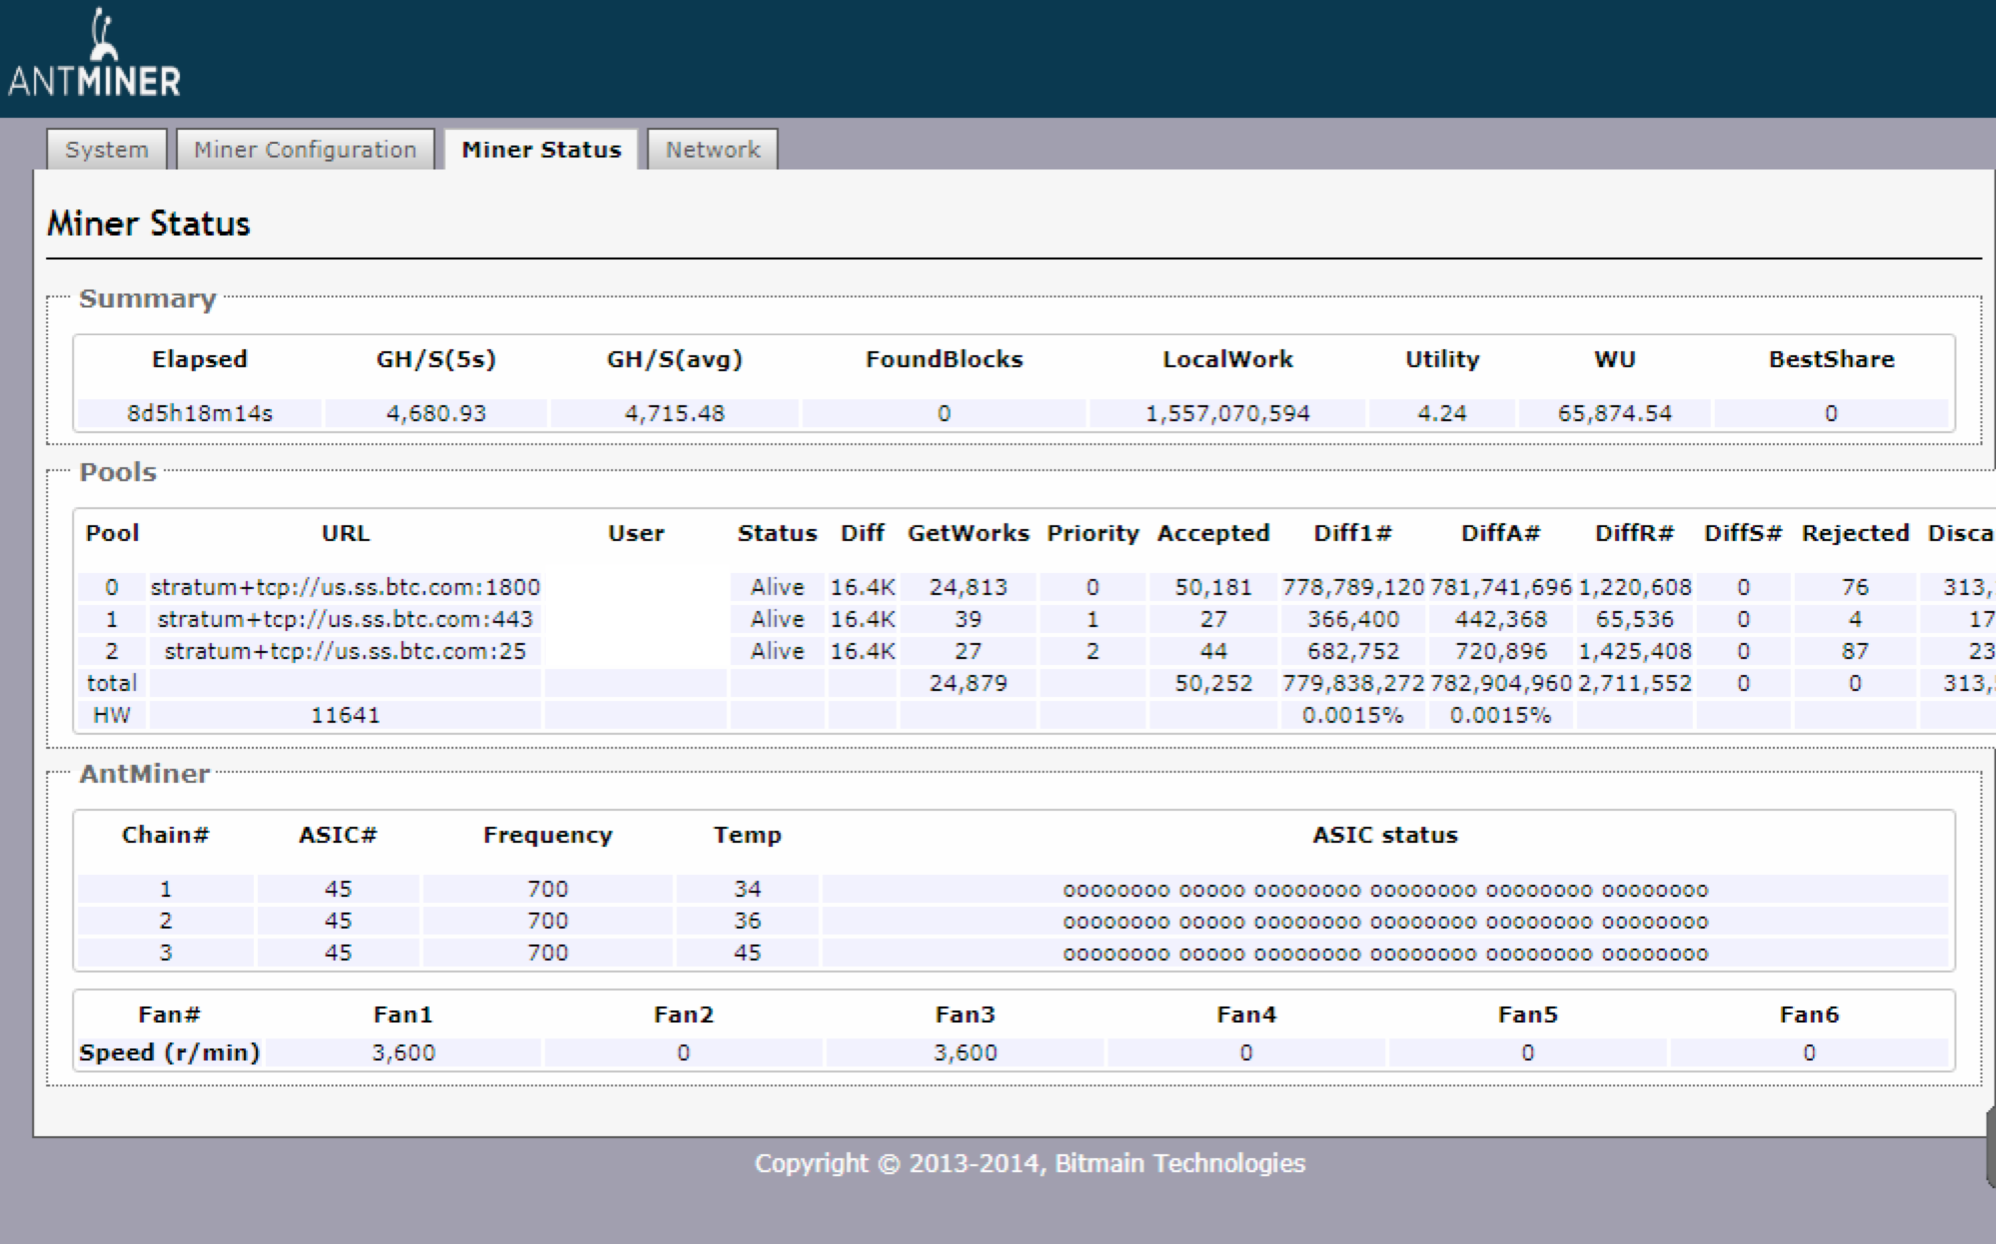Click ASIC status row for chain 1
The image size is (1996, 1244).
[1385, 890]
